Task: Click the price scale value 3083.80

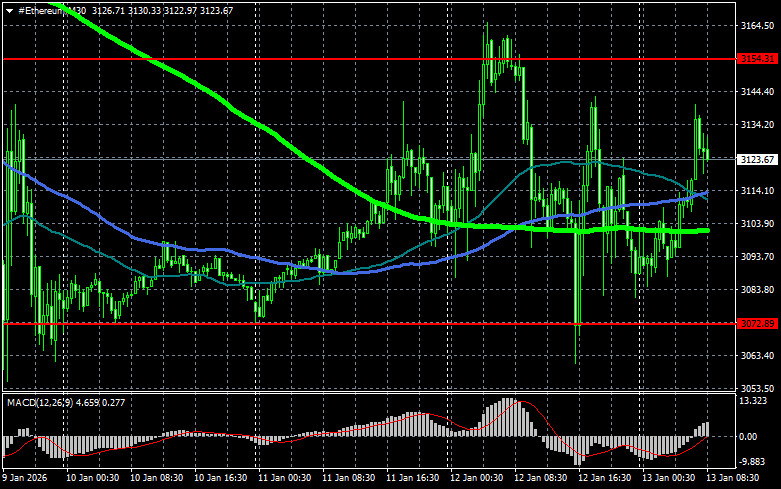Action: click(758, 289)
